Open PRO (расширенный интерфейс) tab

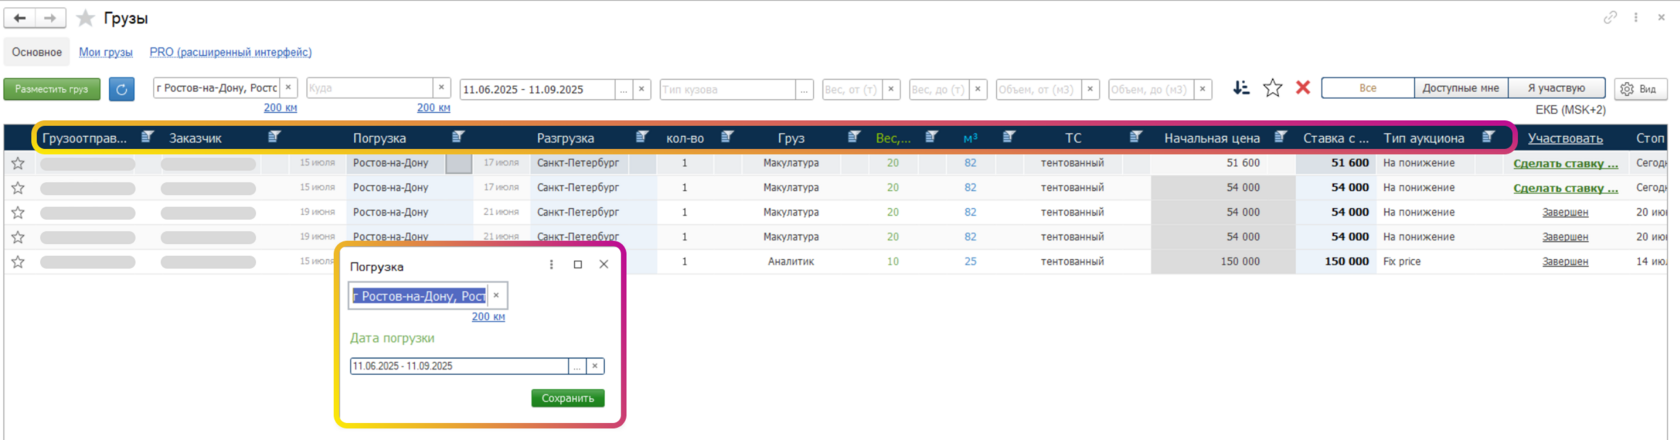tap(230, 52)
